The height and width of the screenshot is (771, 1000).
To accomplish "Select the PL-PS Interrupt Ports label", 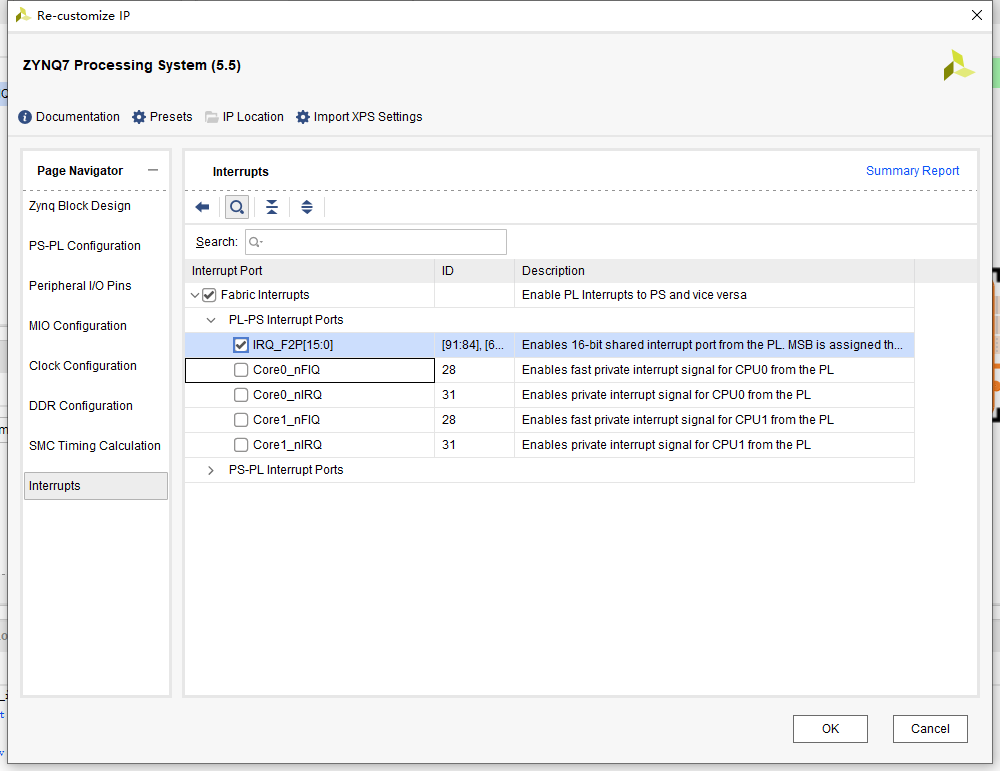I will [286, 320].
